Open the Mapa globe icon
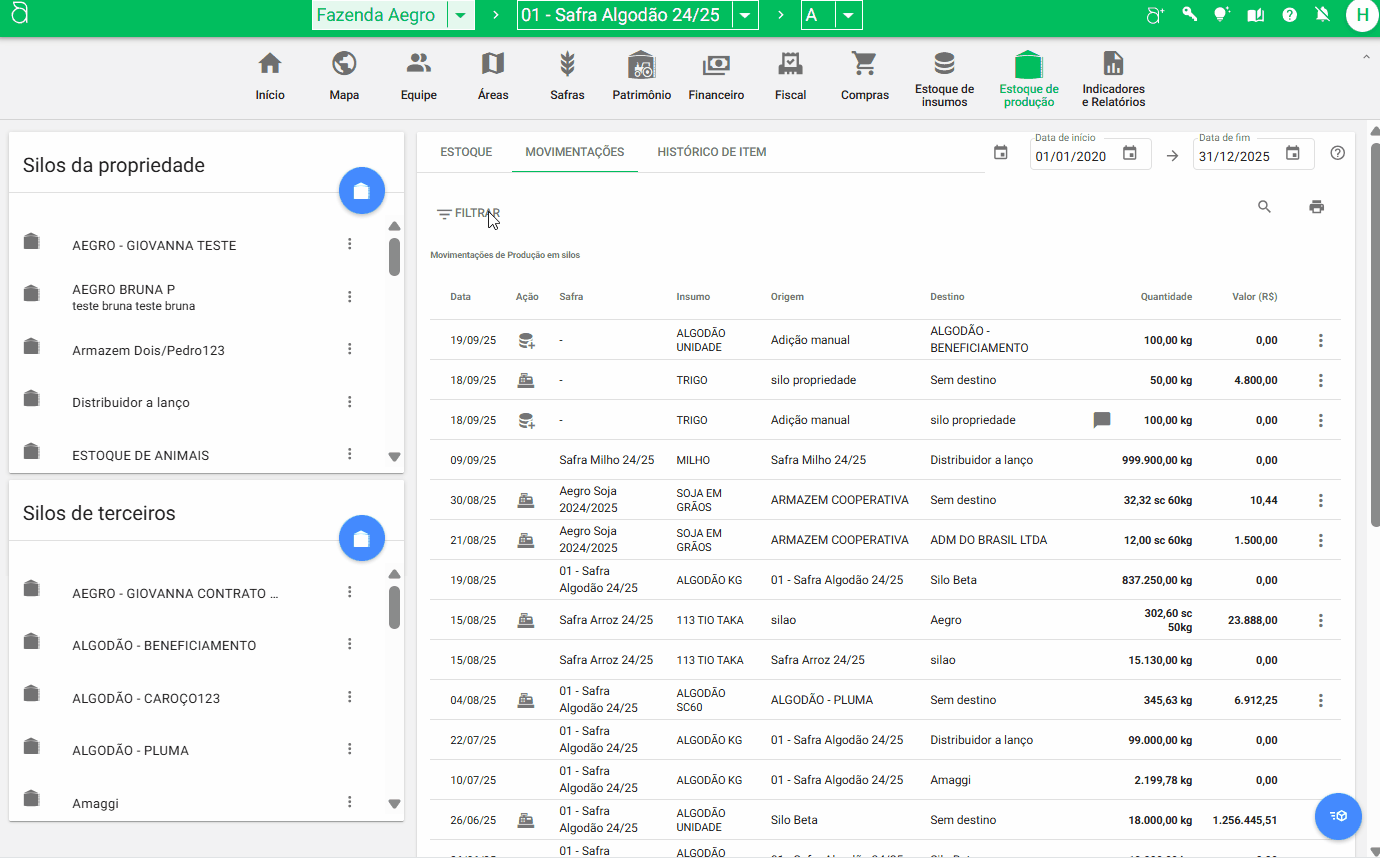 point(344,77)
